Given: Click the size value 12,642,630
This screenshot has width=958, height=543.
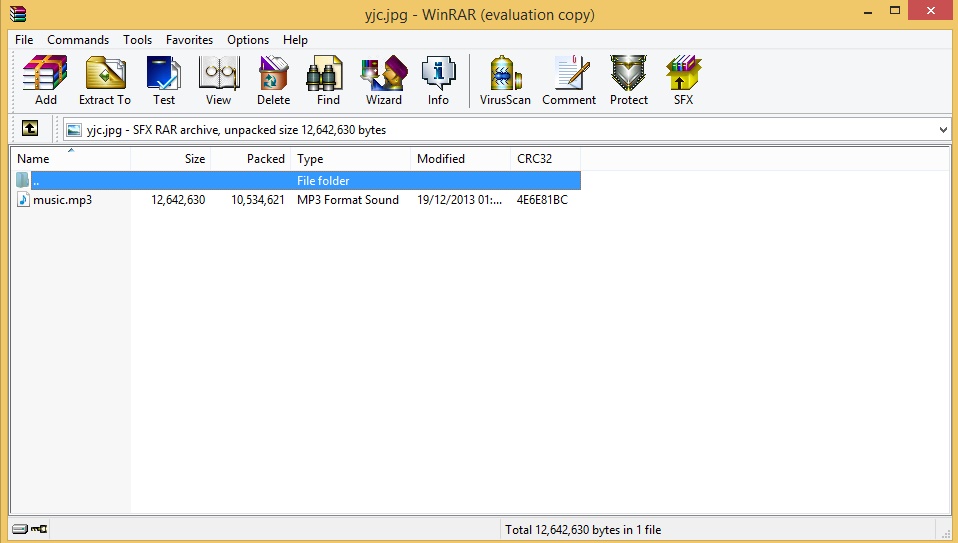Looking at the screenshot, I should coord(178,200).
